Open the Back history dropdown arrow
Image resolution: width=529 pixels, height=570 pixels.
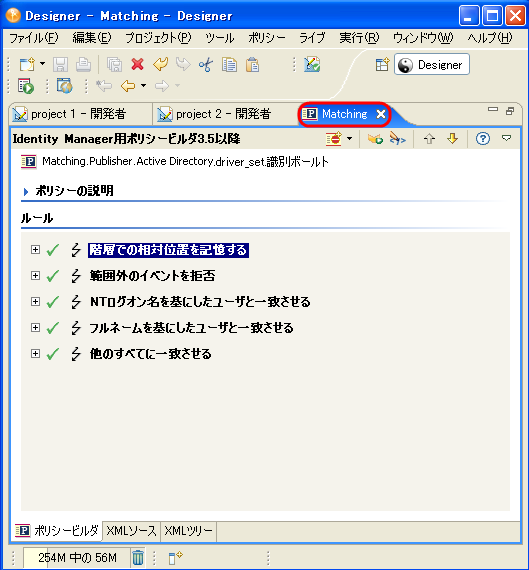coord(143,86)
